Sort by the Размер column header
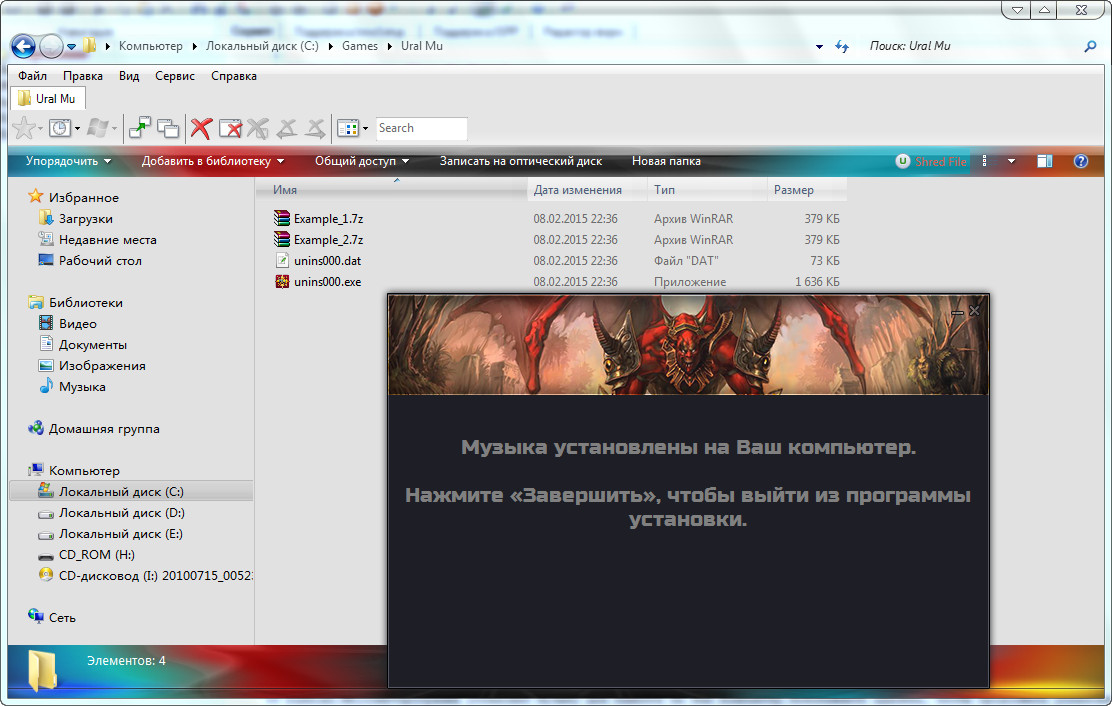This screenshot has height=706, width=1112. (807, 190)
